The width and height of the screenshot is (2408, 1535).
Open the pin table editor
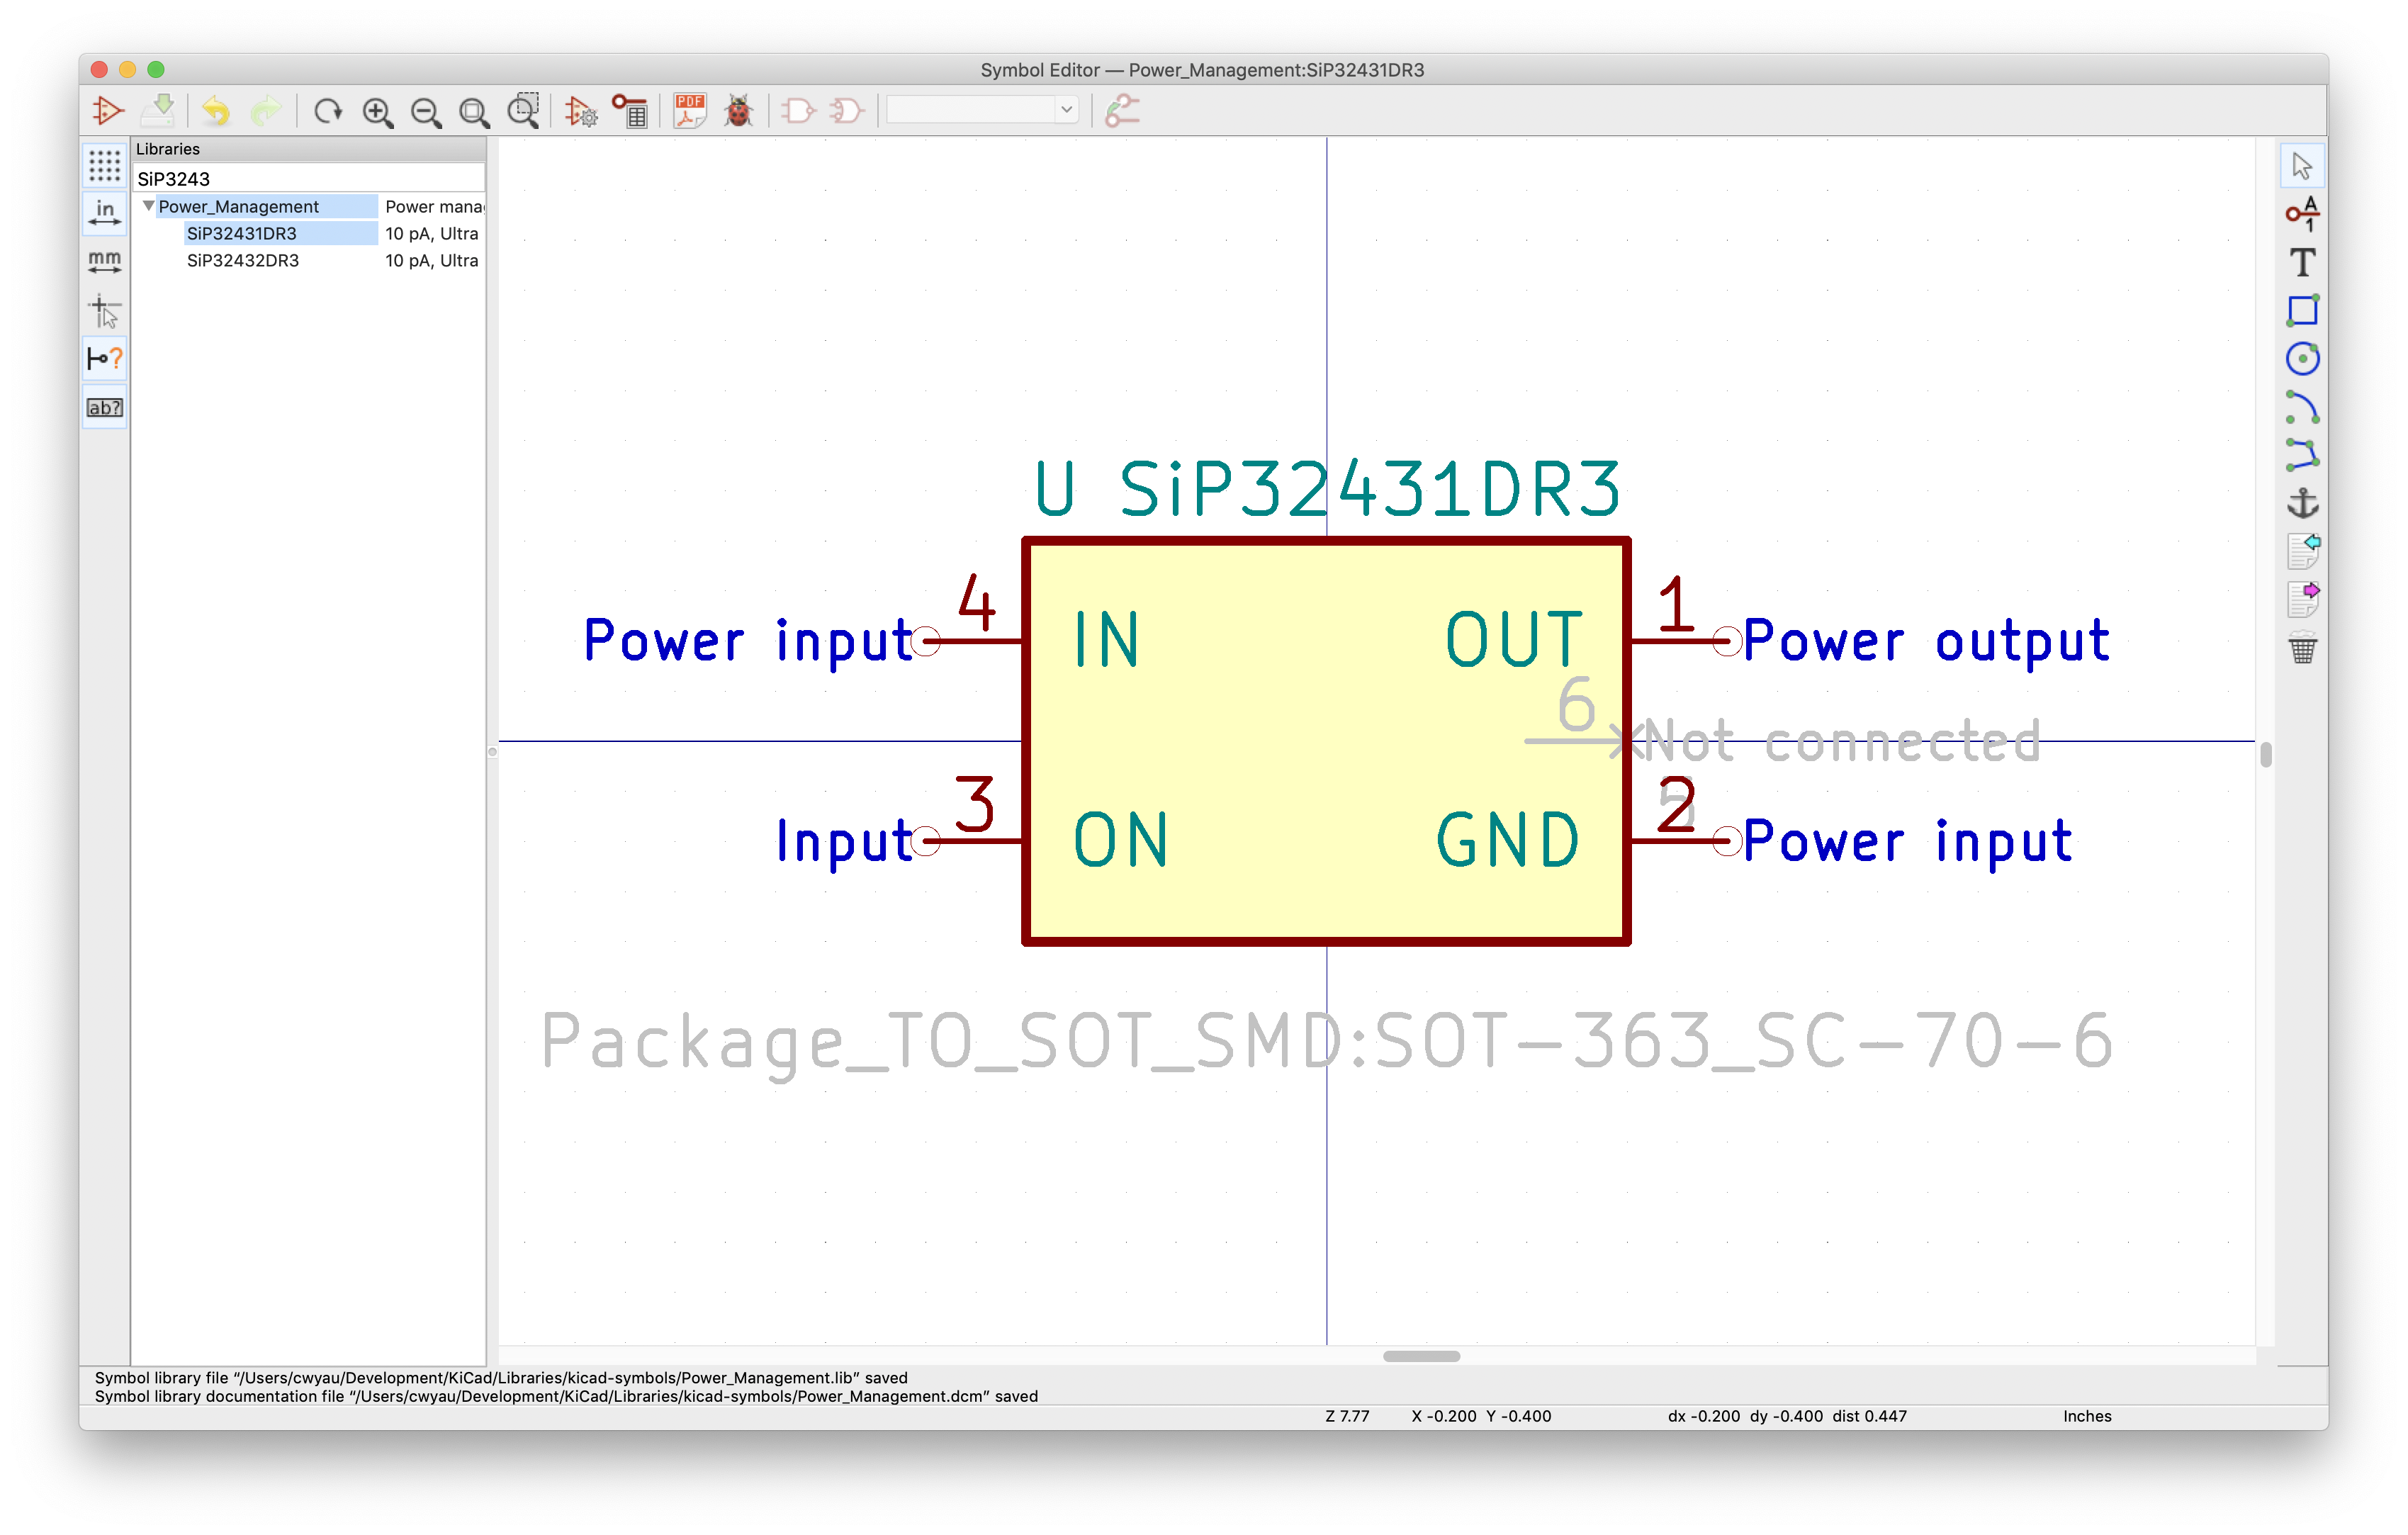(630, 111)
